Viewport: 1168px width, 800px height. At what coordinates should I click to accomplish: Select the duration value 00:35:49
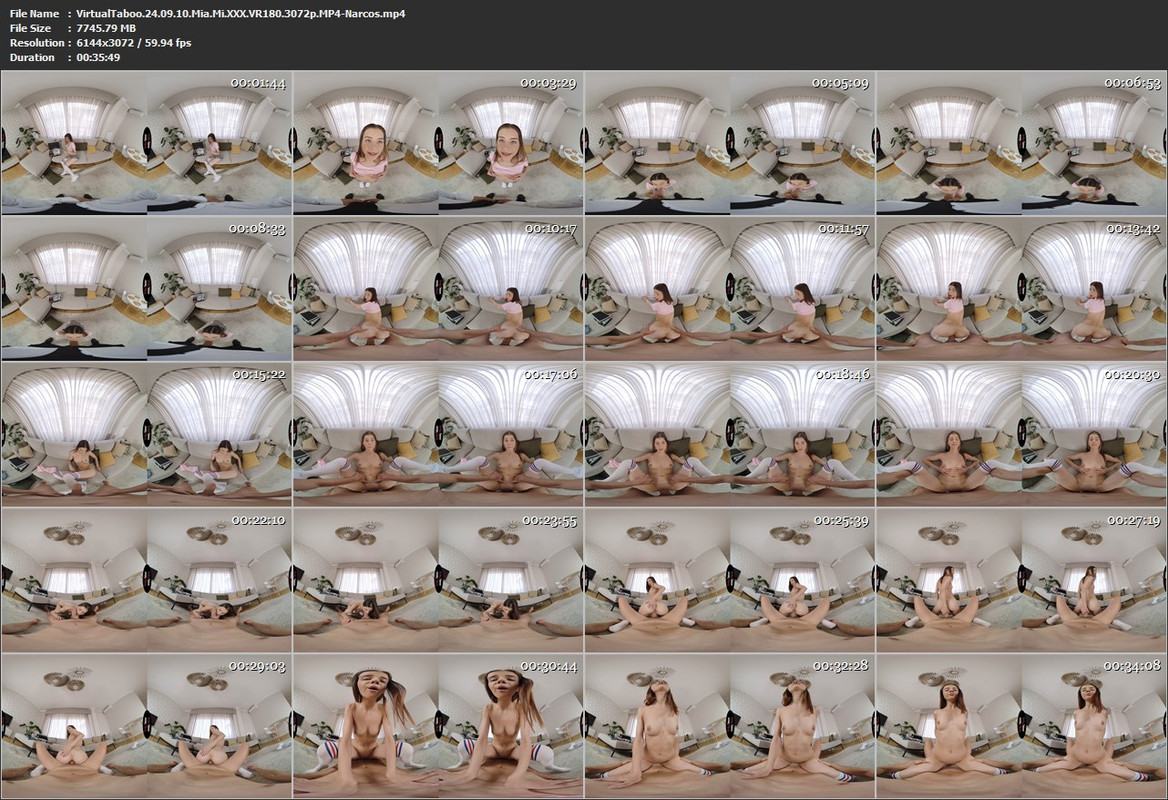tap(98, 57)
